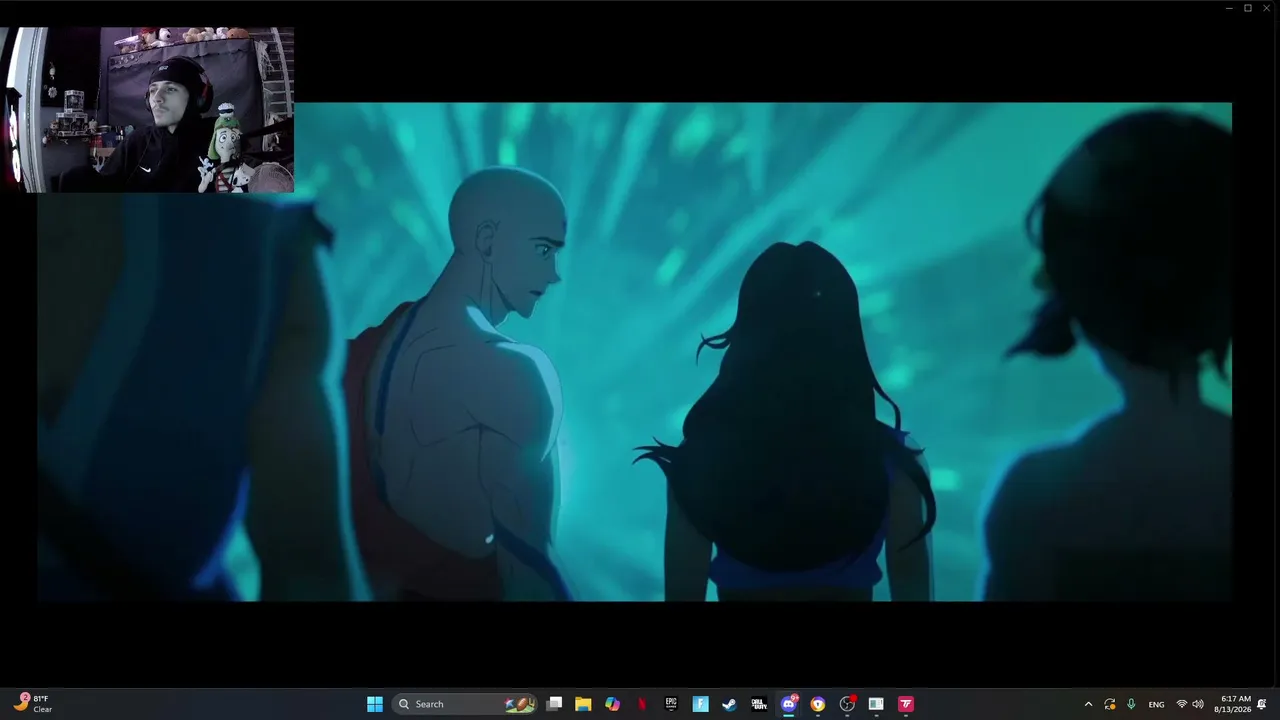Image resolution: width=1280 pixels, height=720 pixels.
Task: Open the clock and calendar flyout
Action: tap(1233, 704)
